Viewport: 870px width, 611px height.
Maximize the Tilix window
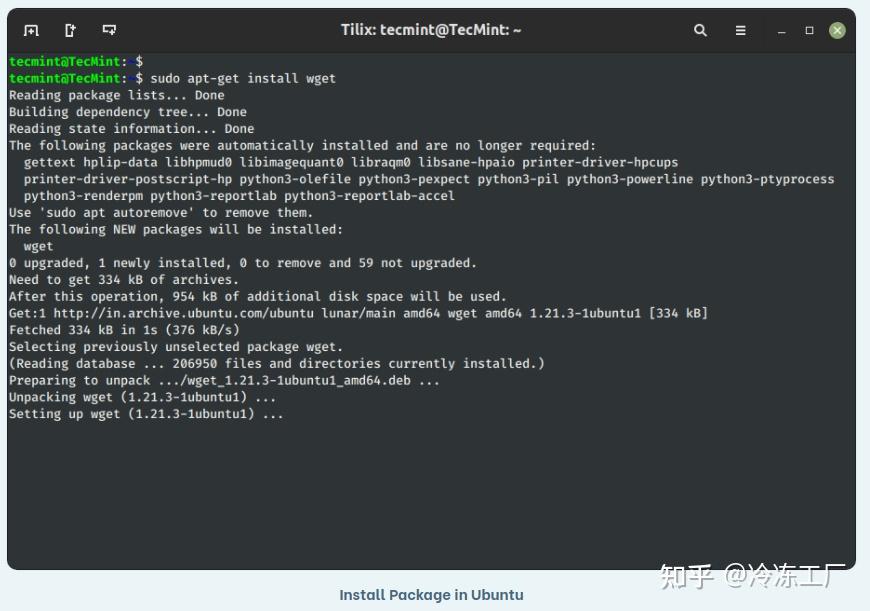point(810,31)
